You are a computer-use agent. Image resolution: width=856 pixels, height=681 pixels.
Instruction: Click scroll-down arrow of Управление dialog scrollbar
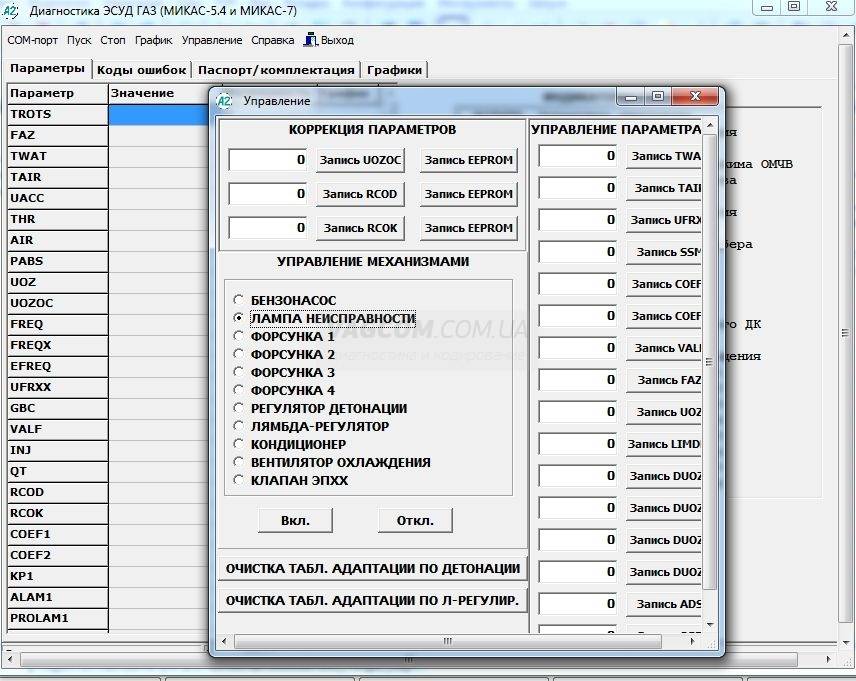(710, 624)
